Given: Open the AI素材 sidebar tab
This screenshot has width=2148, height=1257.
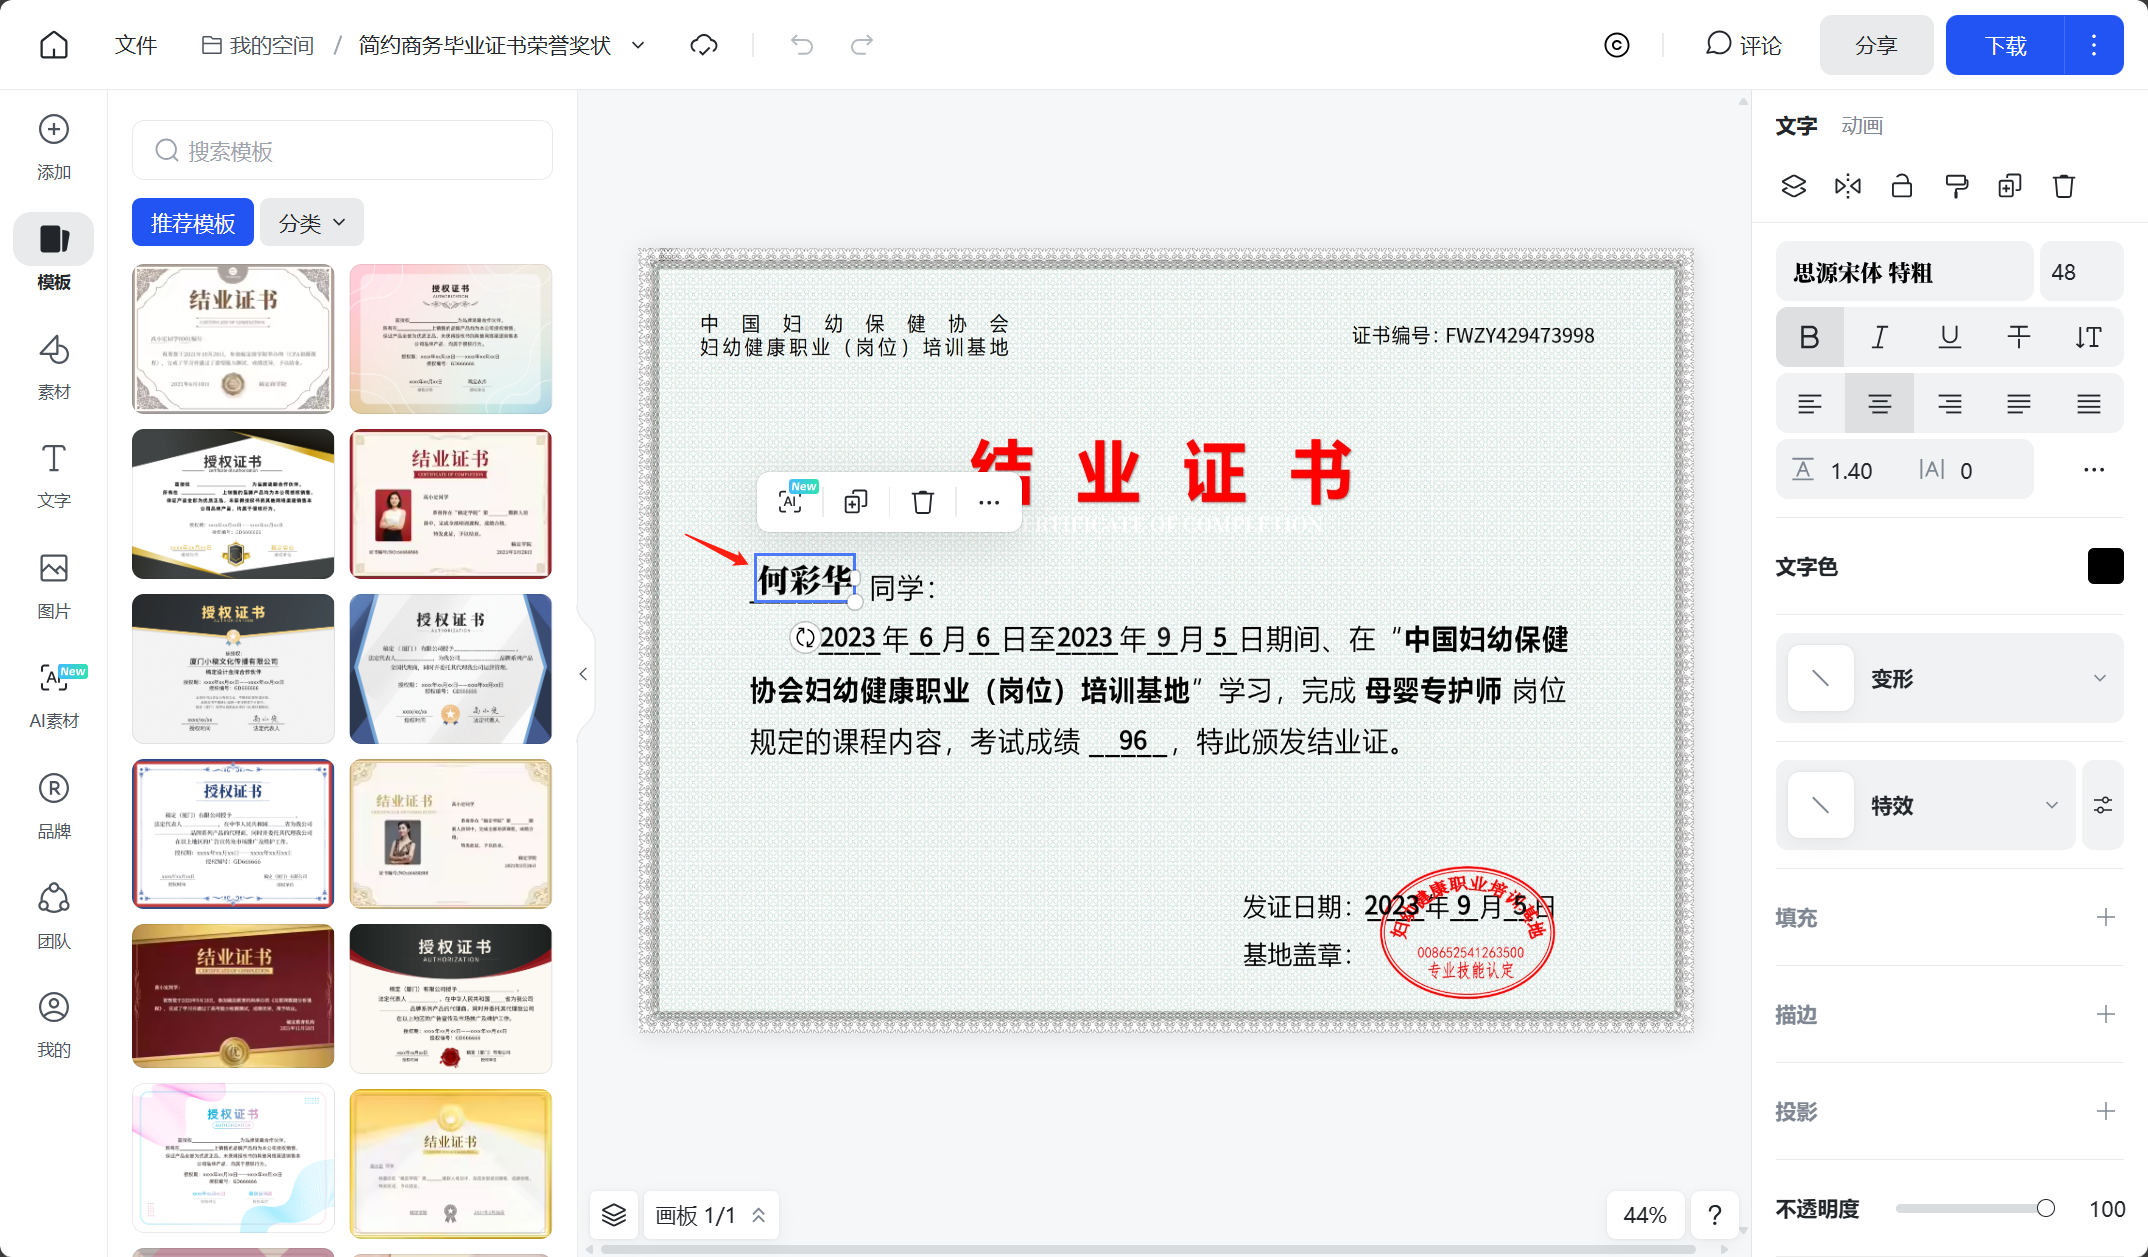Looking at the screenshot, I should 54,697.
